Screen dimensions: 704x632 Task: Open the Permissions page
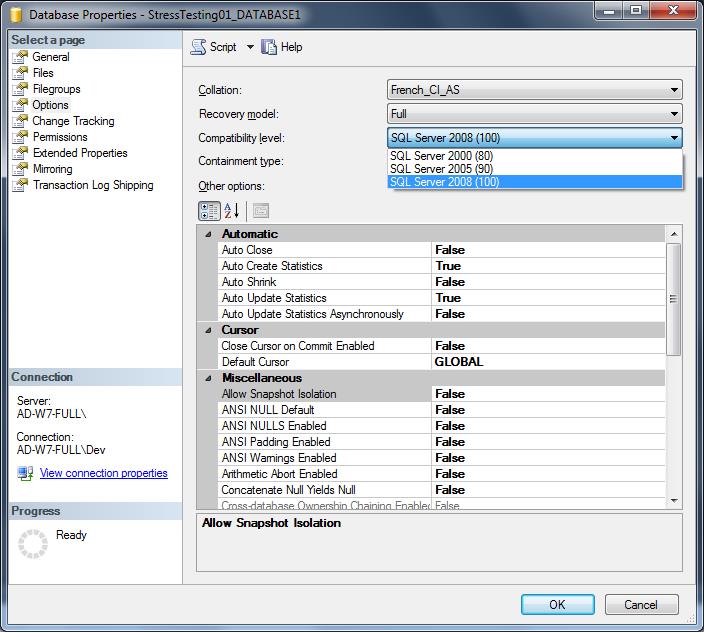tap(60, 137)
